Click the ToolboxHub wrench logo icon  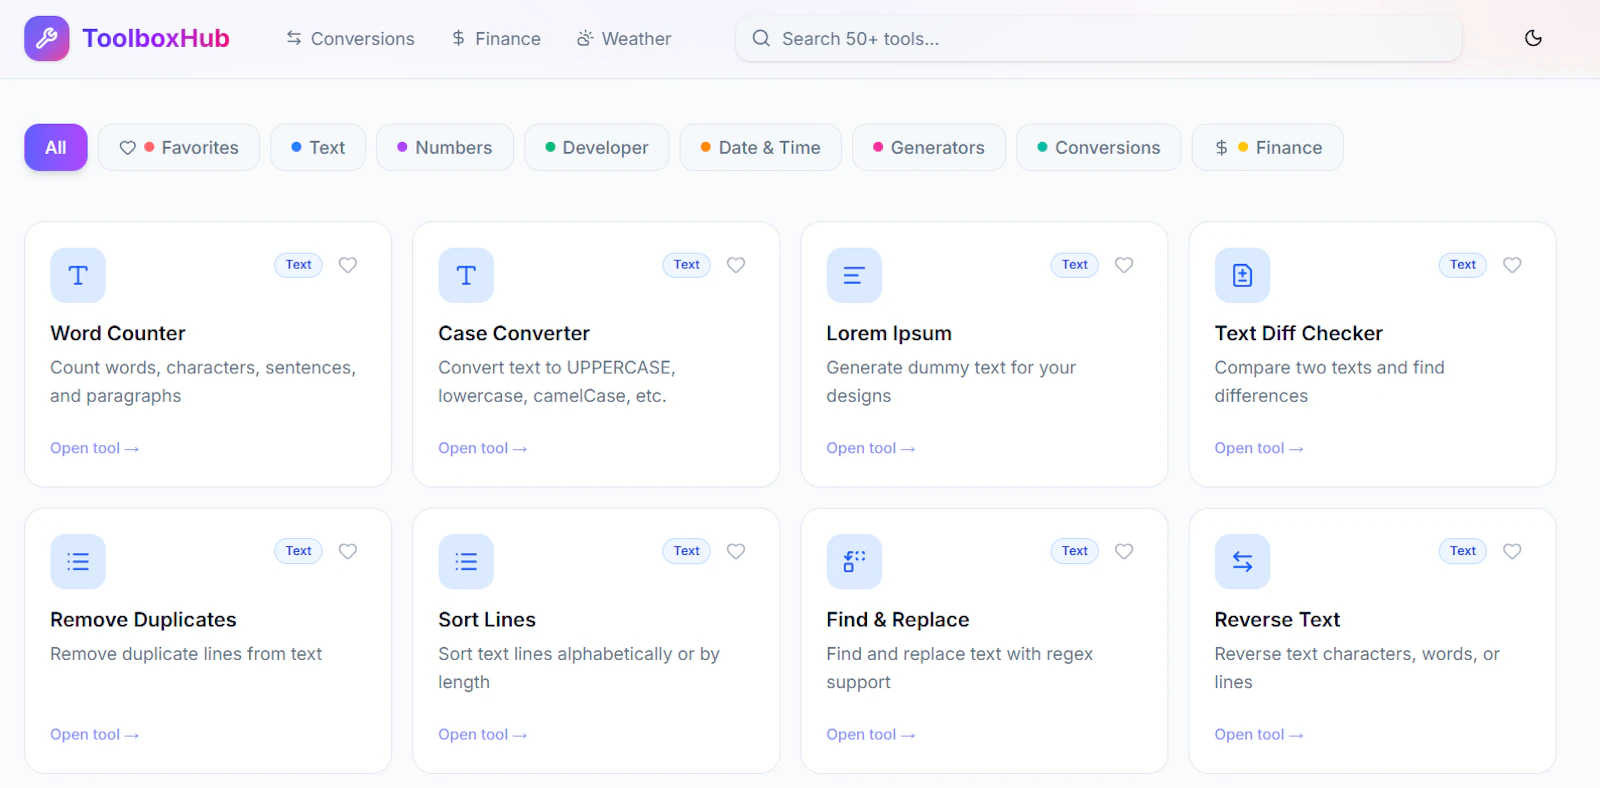[47, 39]
